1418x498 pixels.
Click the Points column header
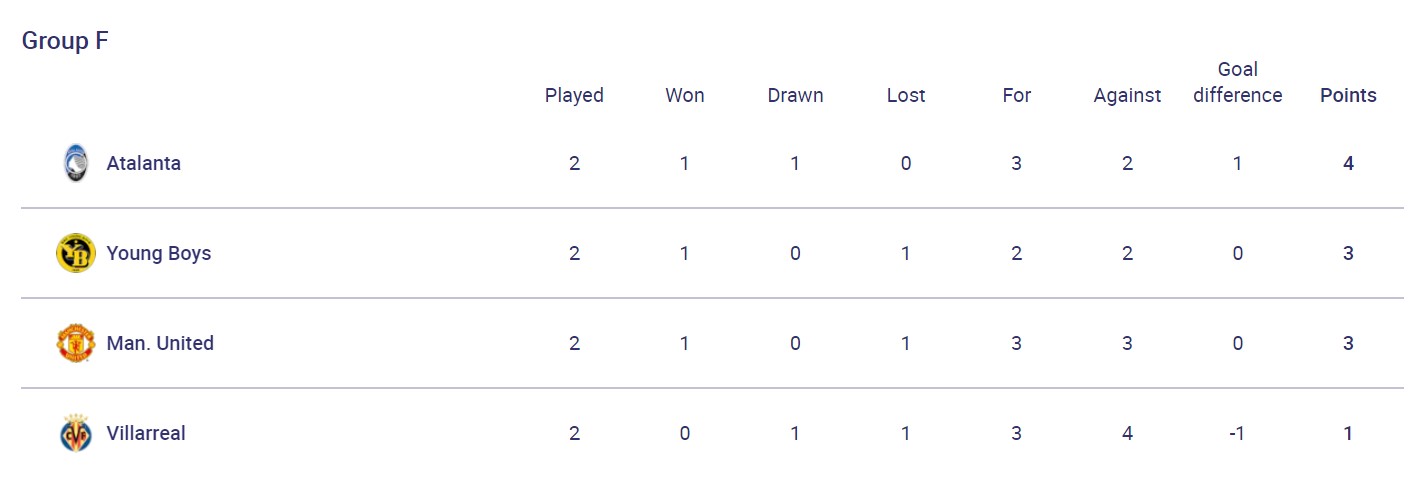[1348, 95]
